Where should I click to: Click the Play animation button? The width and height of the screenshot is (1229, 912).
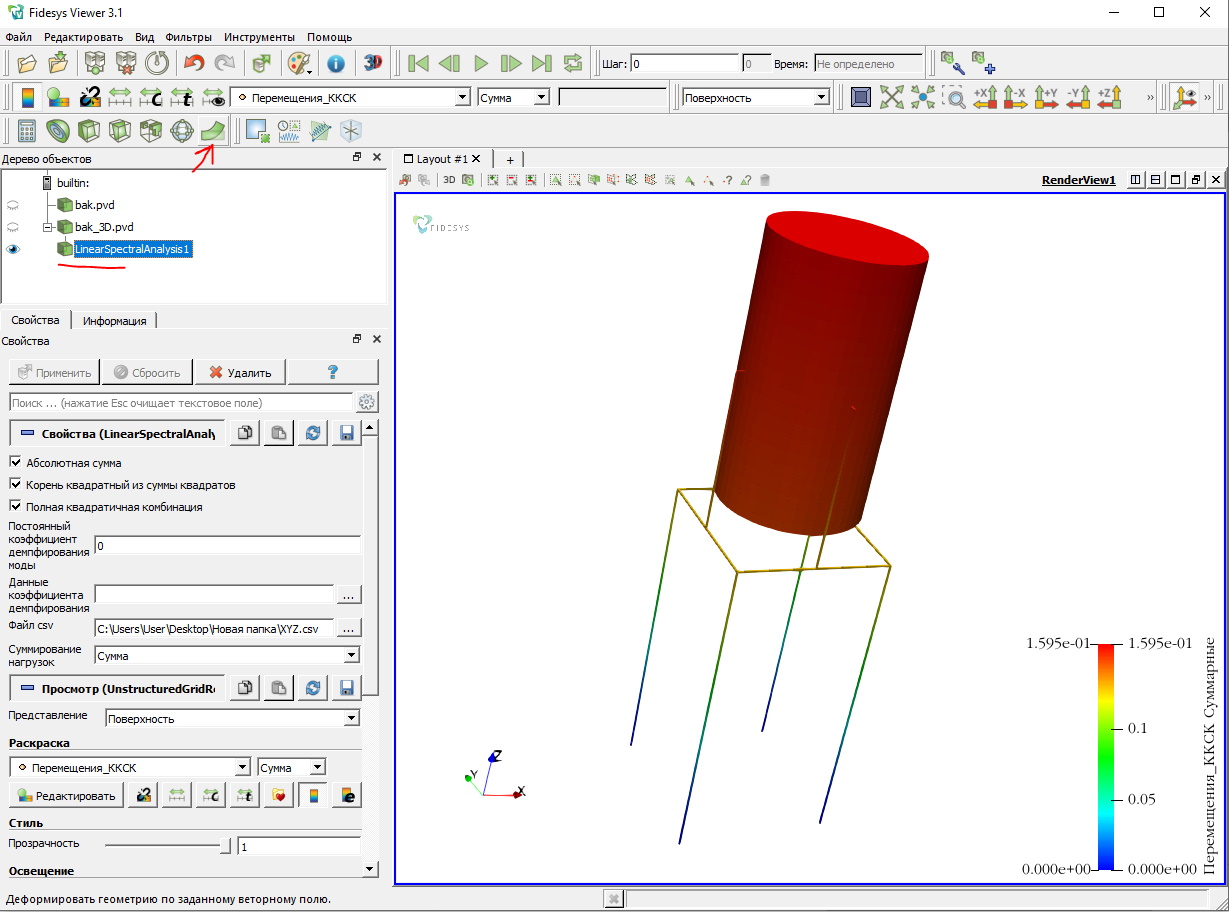click(480, 63)
